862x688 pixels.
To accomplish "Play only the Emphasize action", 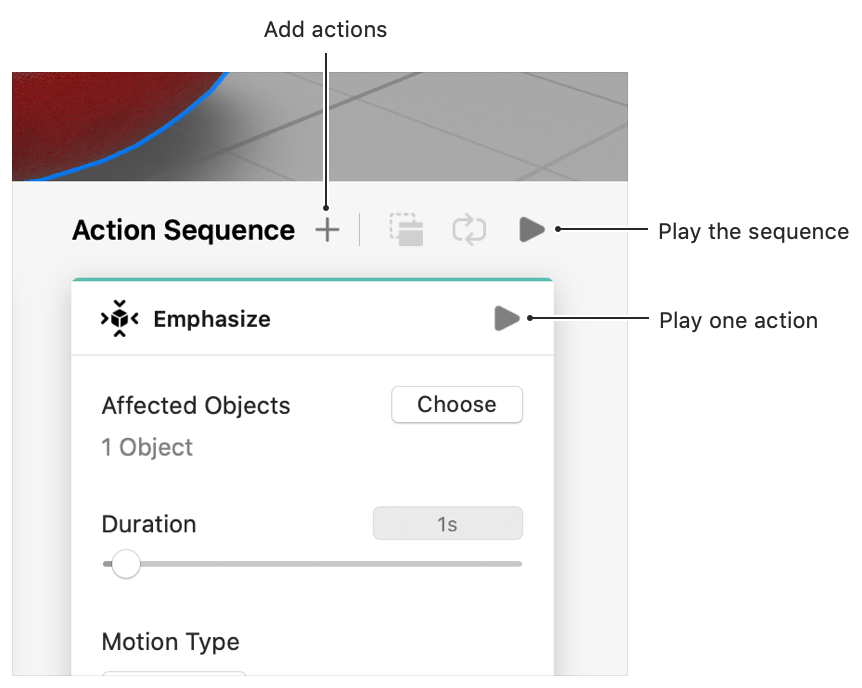I will click(x=507, y=319).
